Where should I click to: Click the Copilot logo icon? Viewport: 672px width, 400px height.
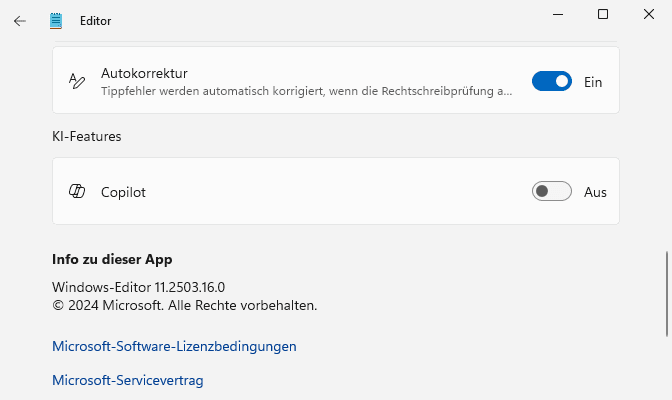tap(77, 191)
